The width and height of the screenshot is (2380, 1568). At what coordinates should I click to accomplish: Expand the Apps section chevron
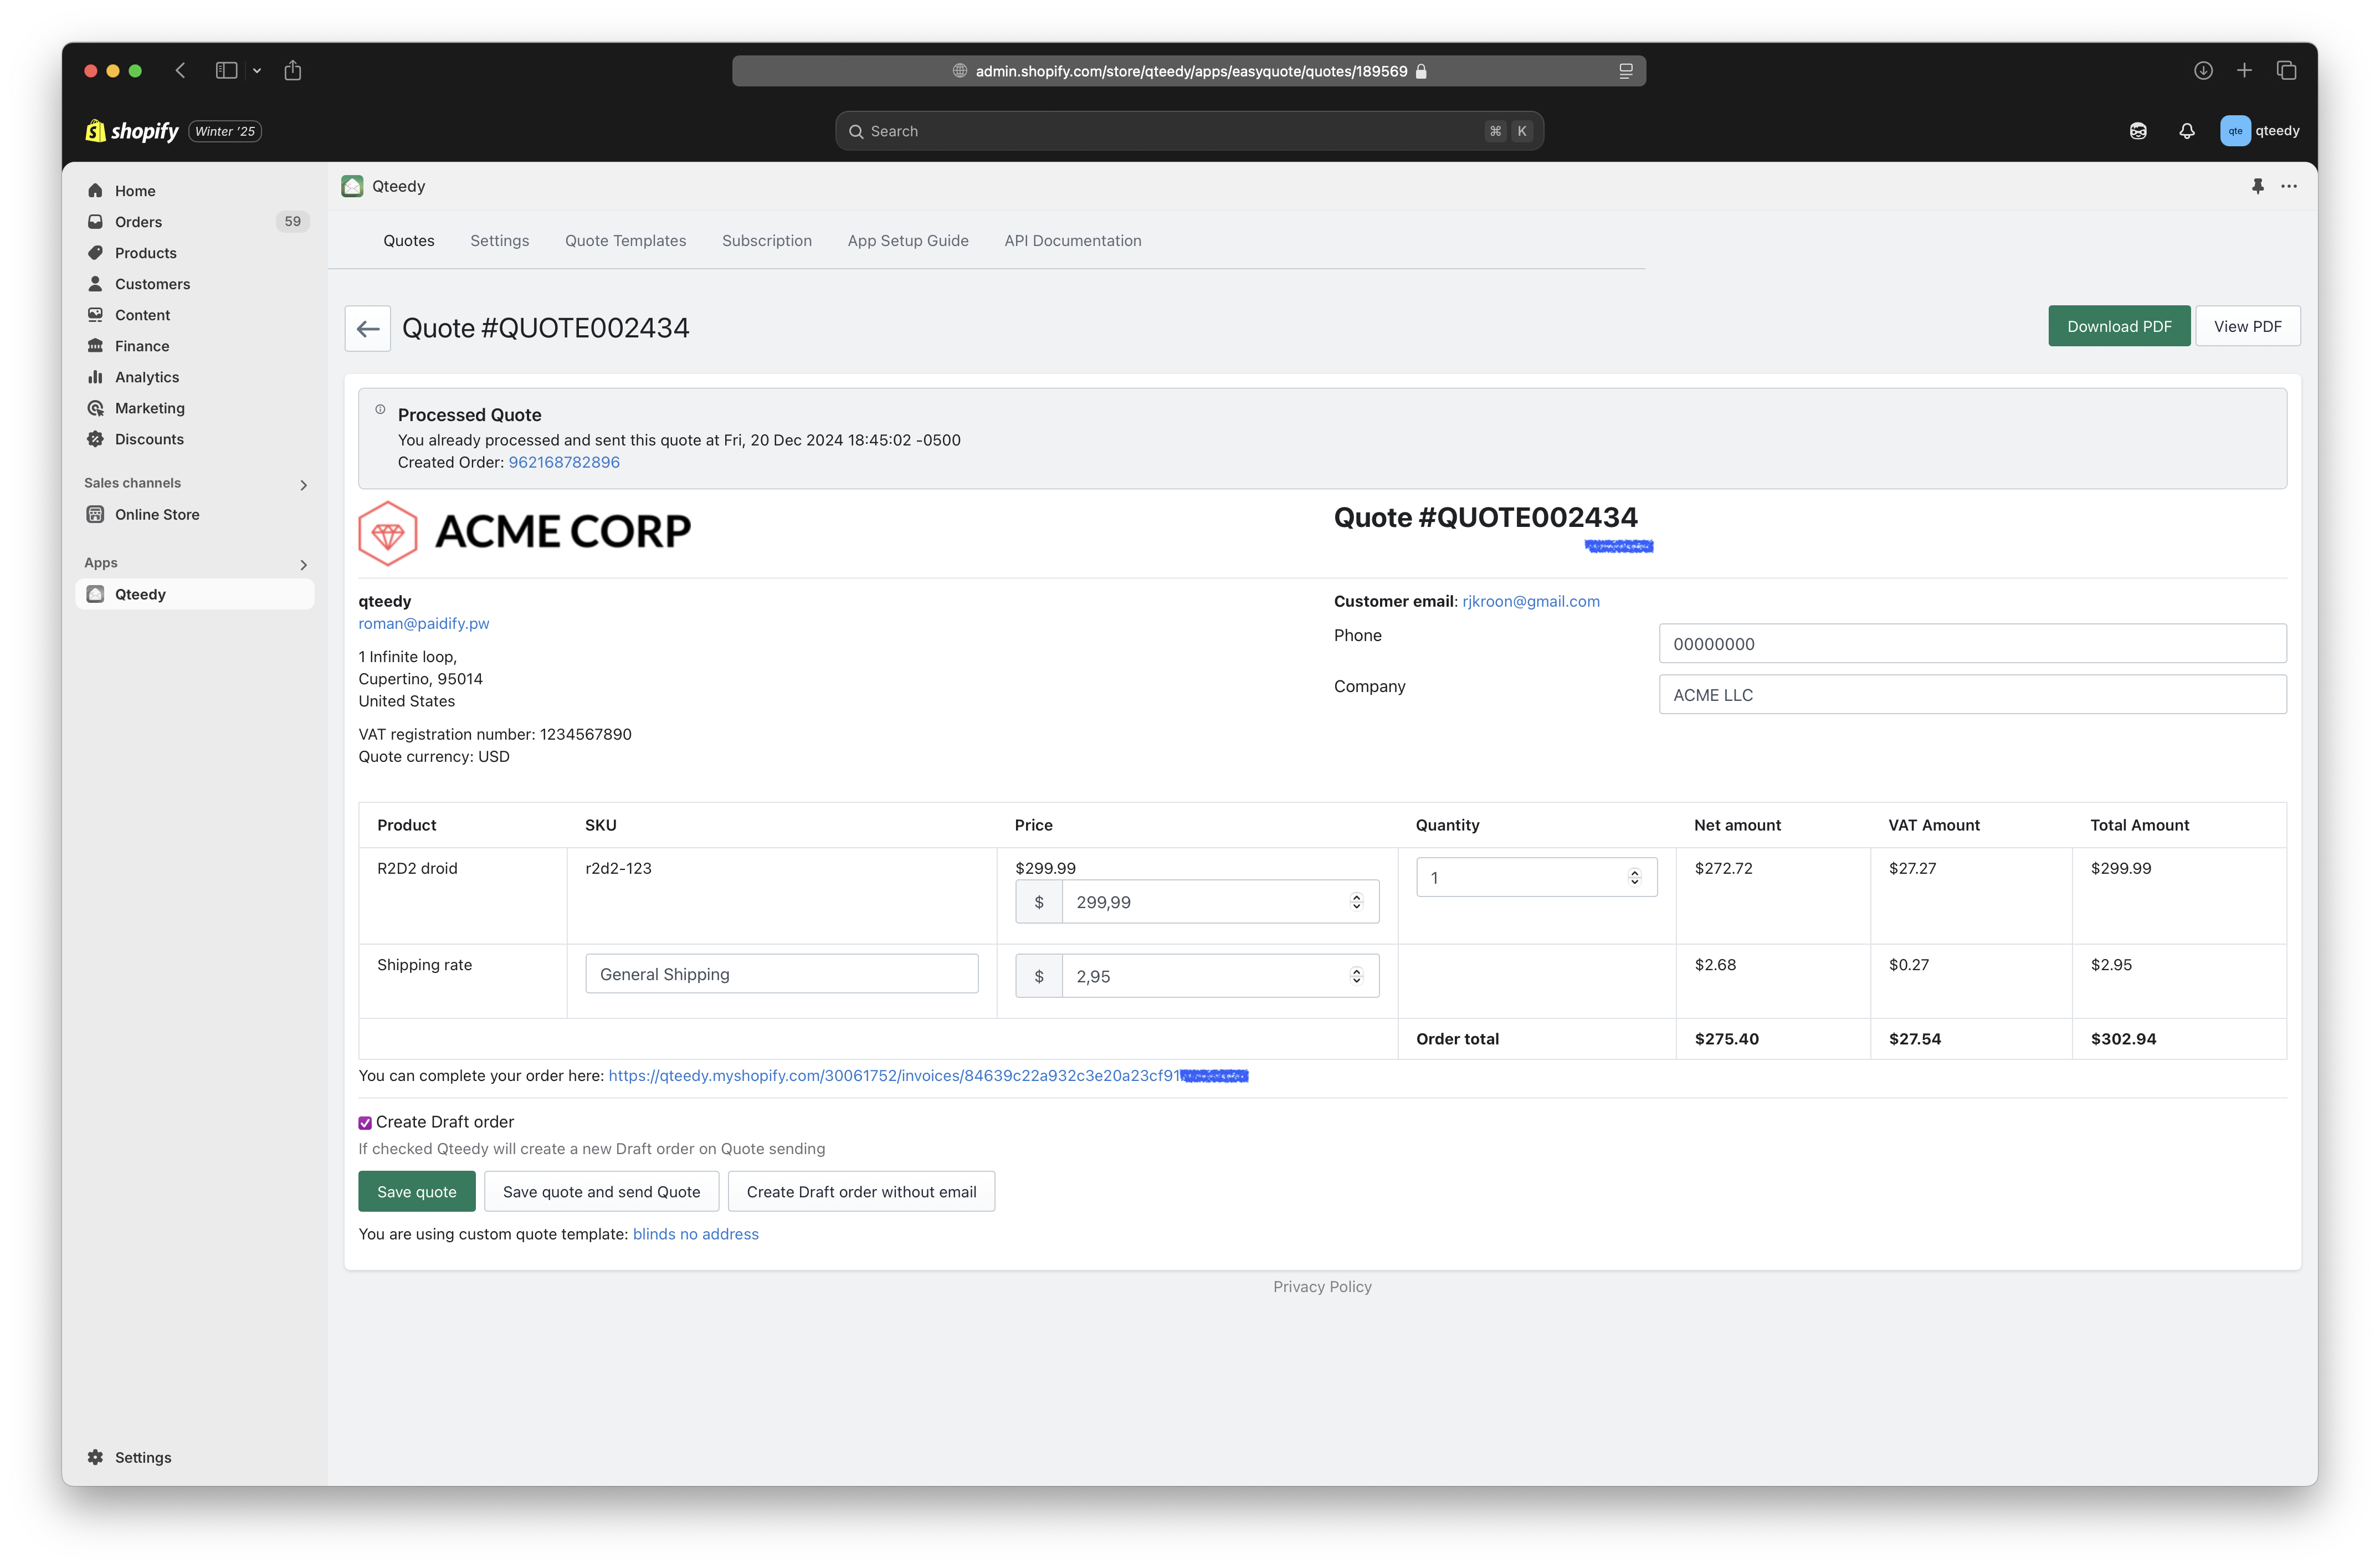tap(303, 565)
